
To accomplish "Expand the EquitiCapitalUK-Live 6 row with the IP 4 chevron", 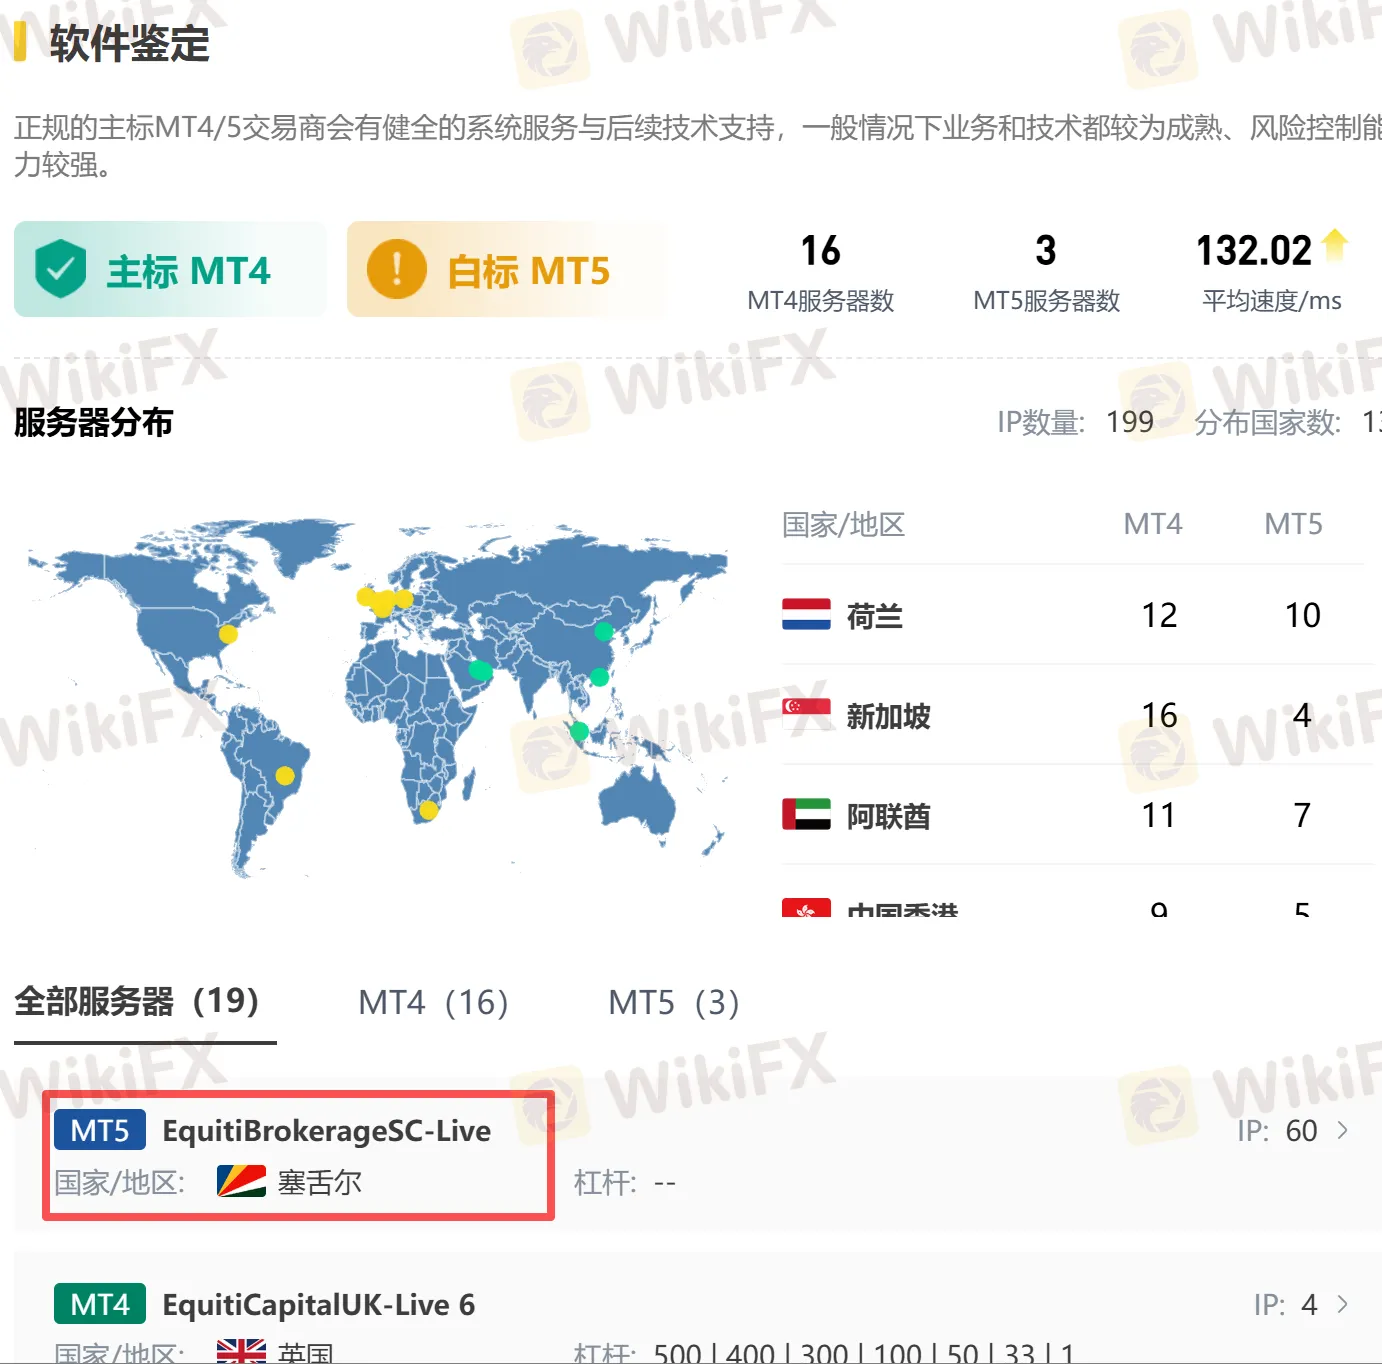I will click(x=1343, y=1304).
